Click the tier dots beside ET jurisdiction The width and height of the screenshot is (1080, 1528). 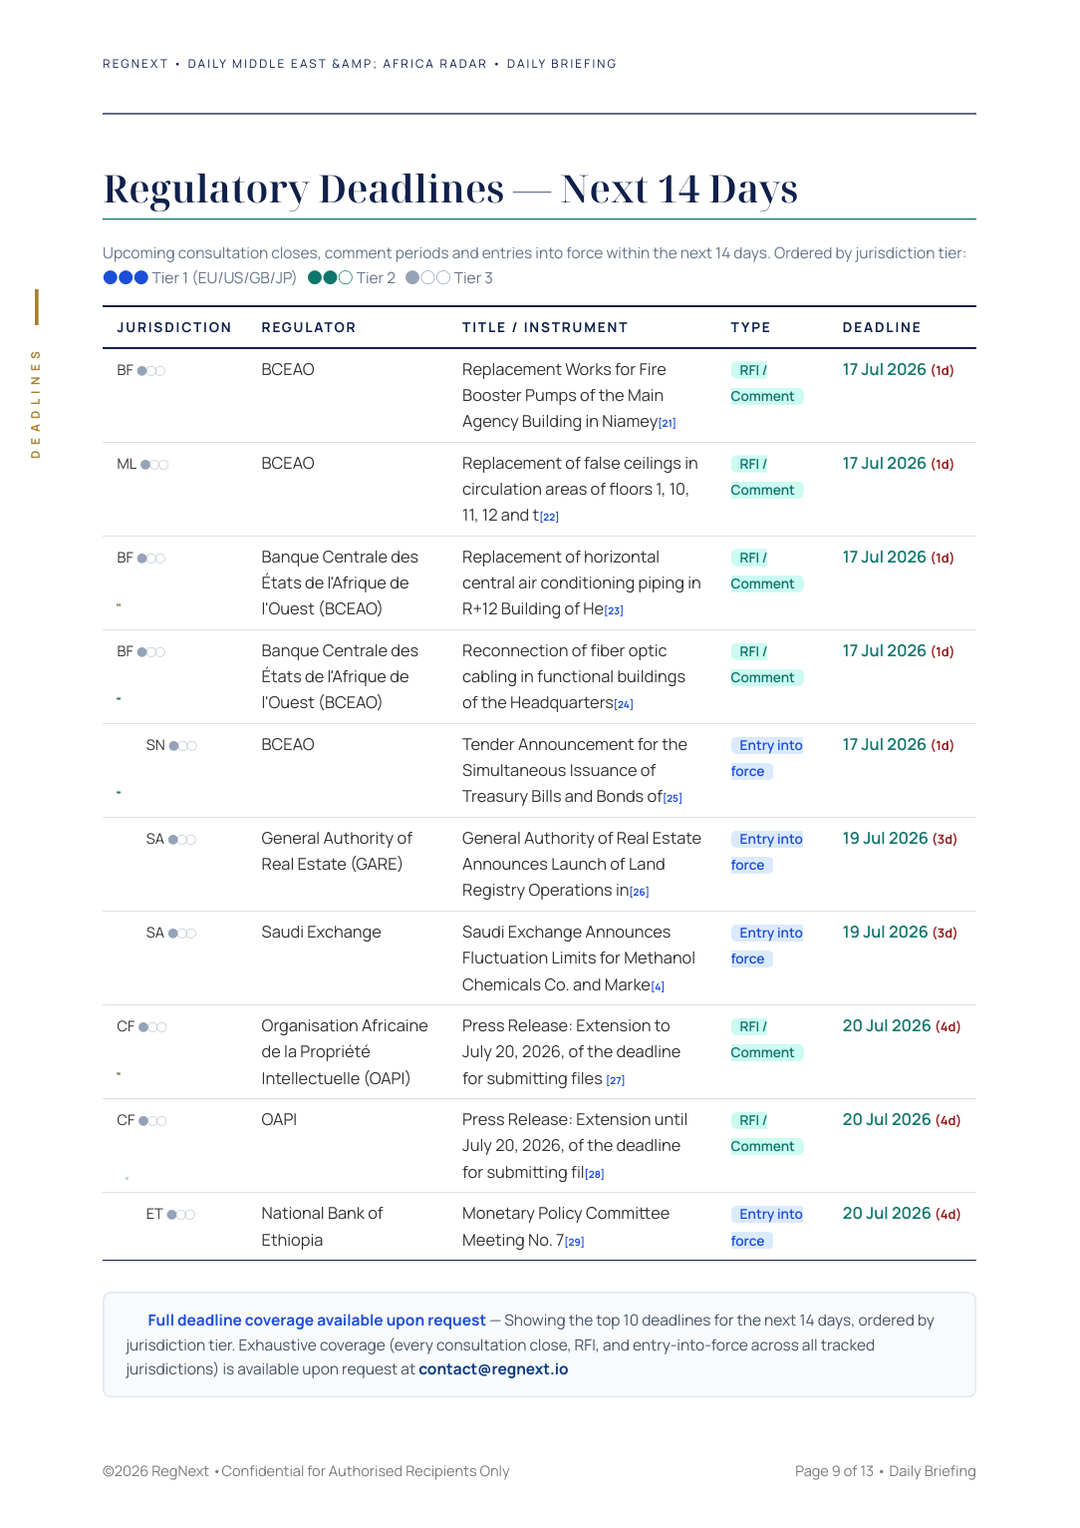(x=181, y=1215)
